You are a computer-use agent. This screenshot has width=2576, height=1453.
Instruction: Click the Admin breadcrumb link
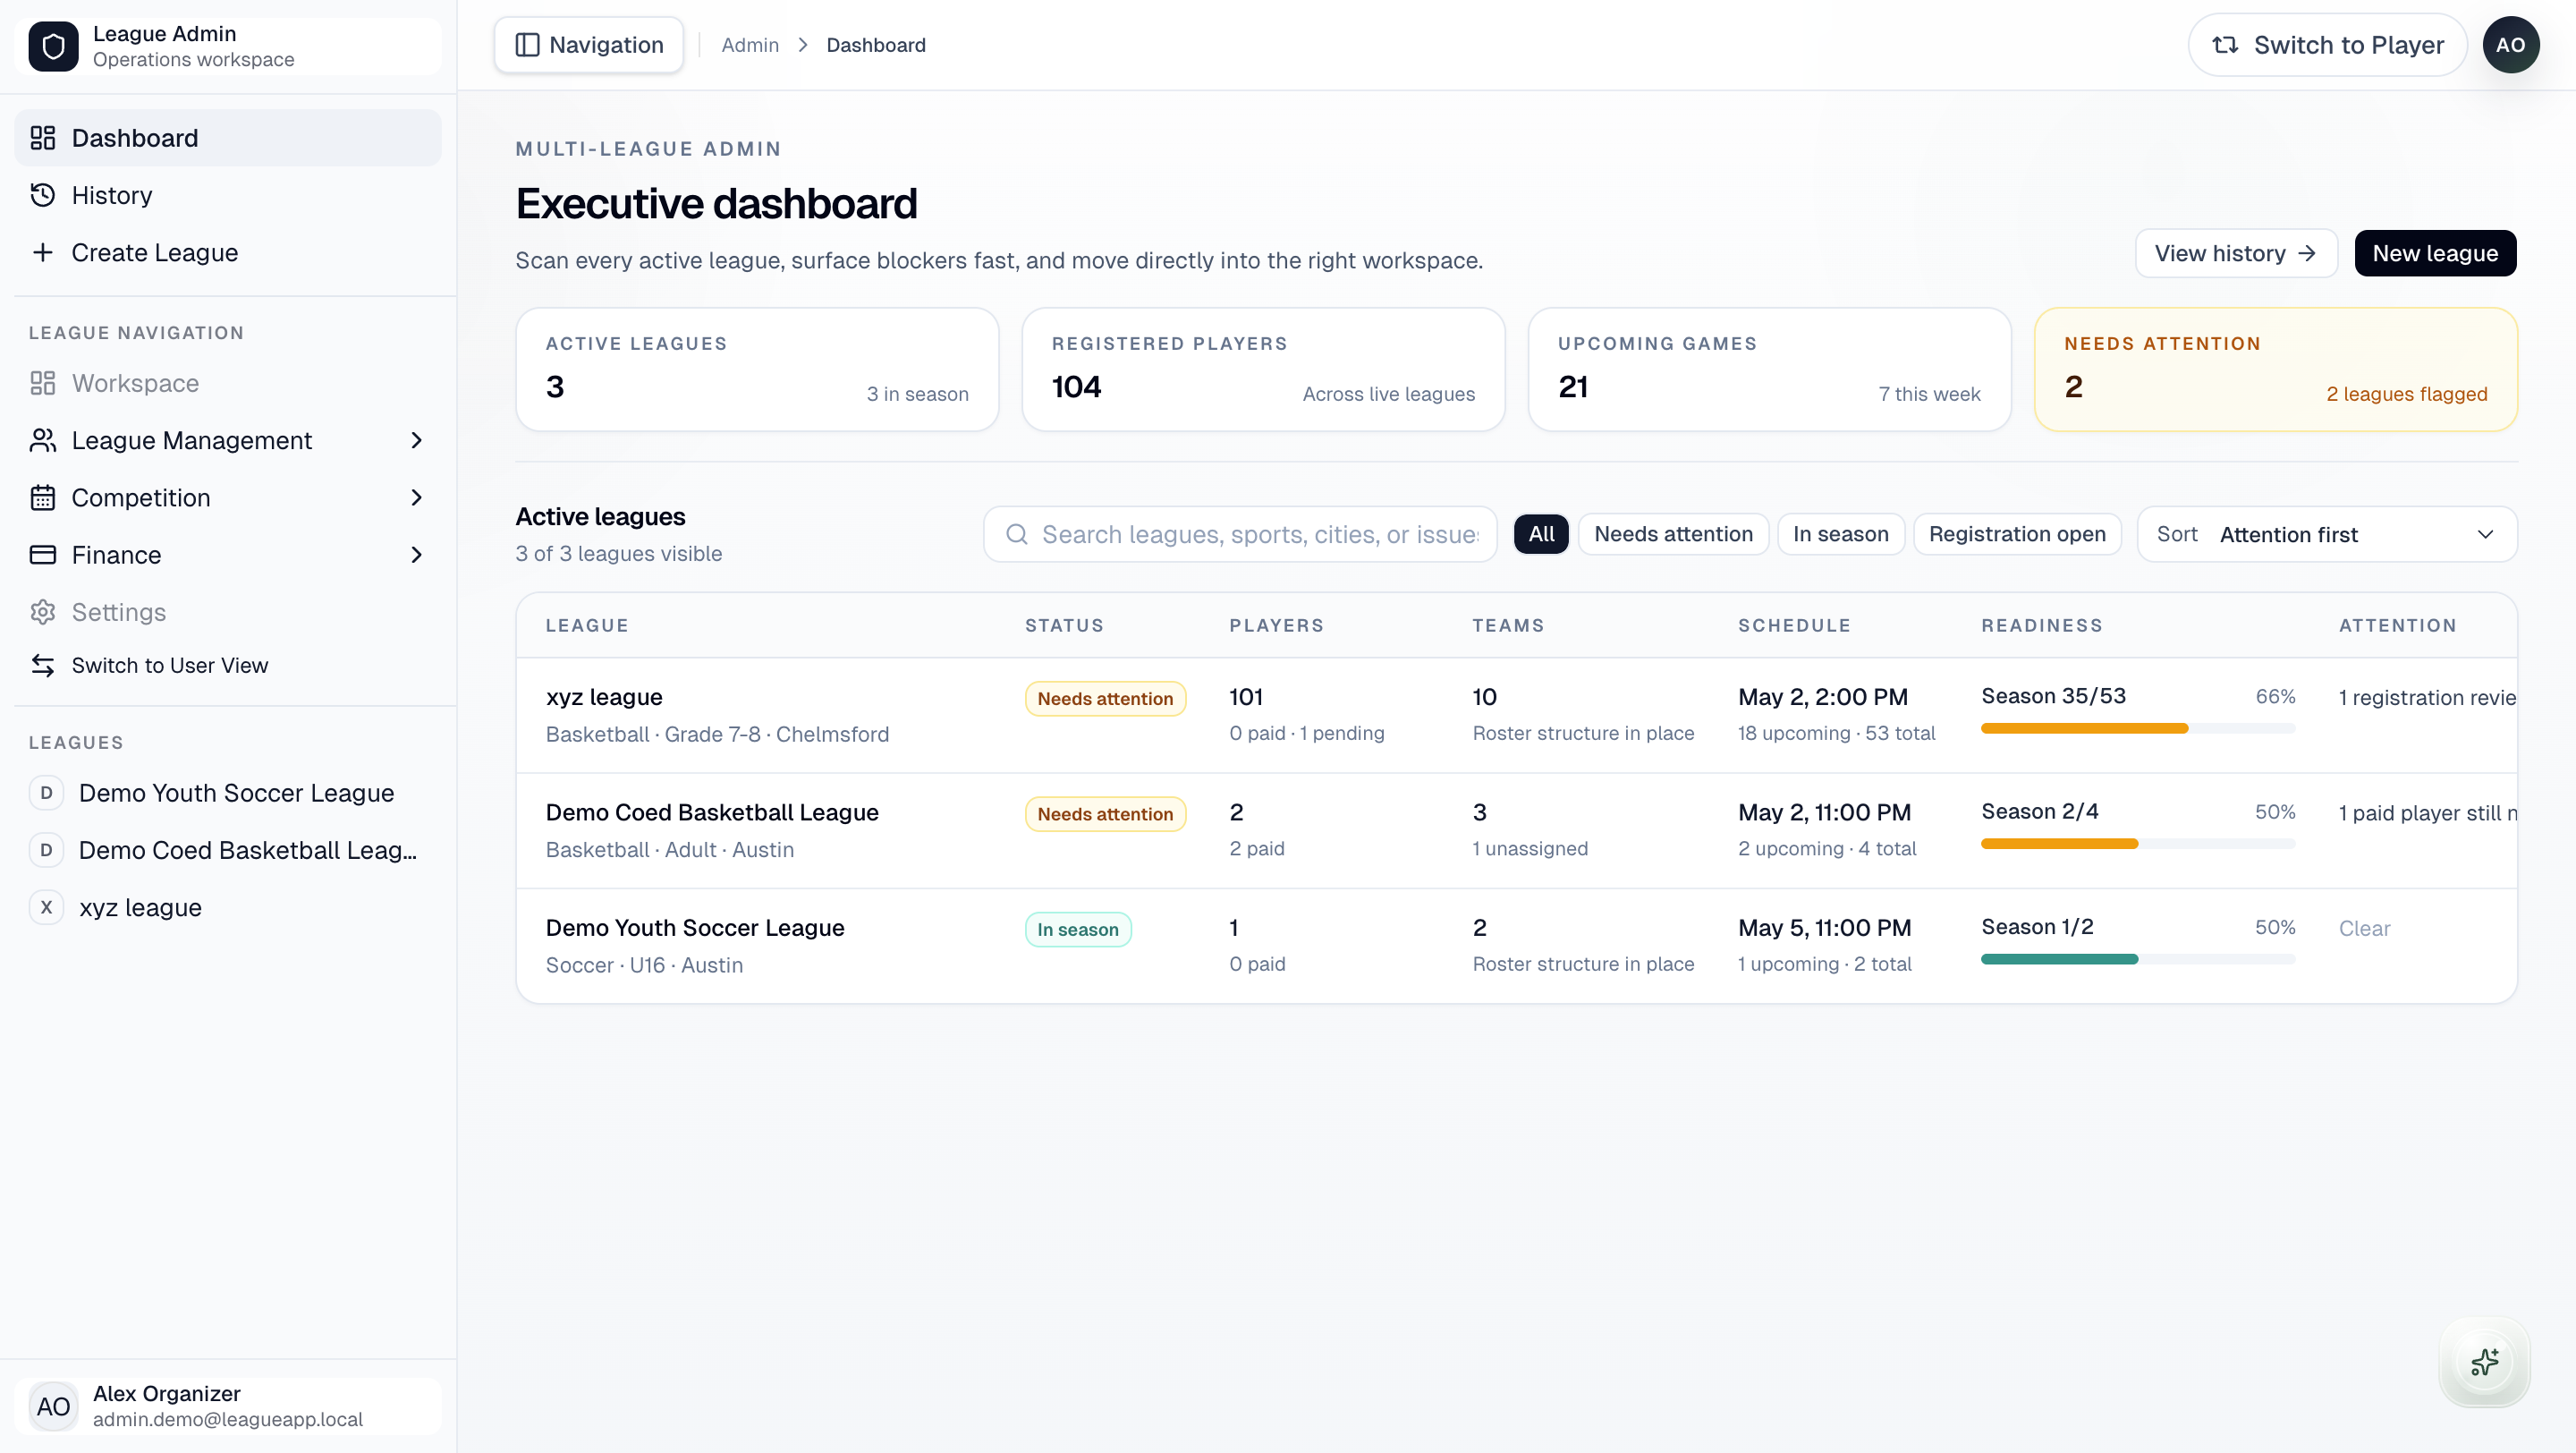750,45
